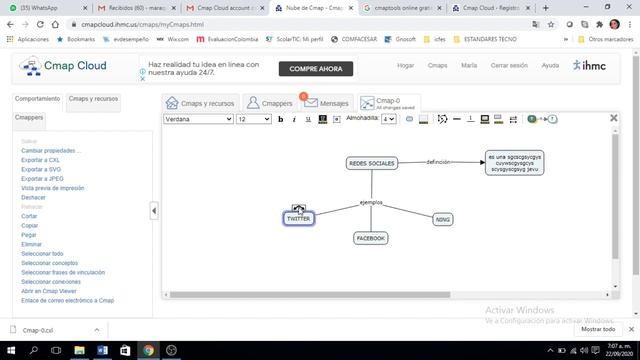
Task: Toggle italic text formatting
Action: (x=294, y=119)
